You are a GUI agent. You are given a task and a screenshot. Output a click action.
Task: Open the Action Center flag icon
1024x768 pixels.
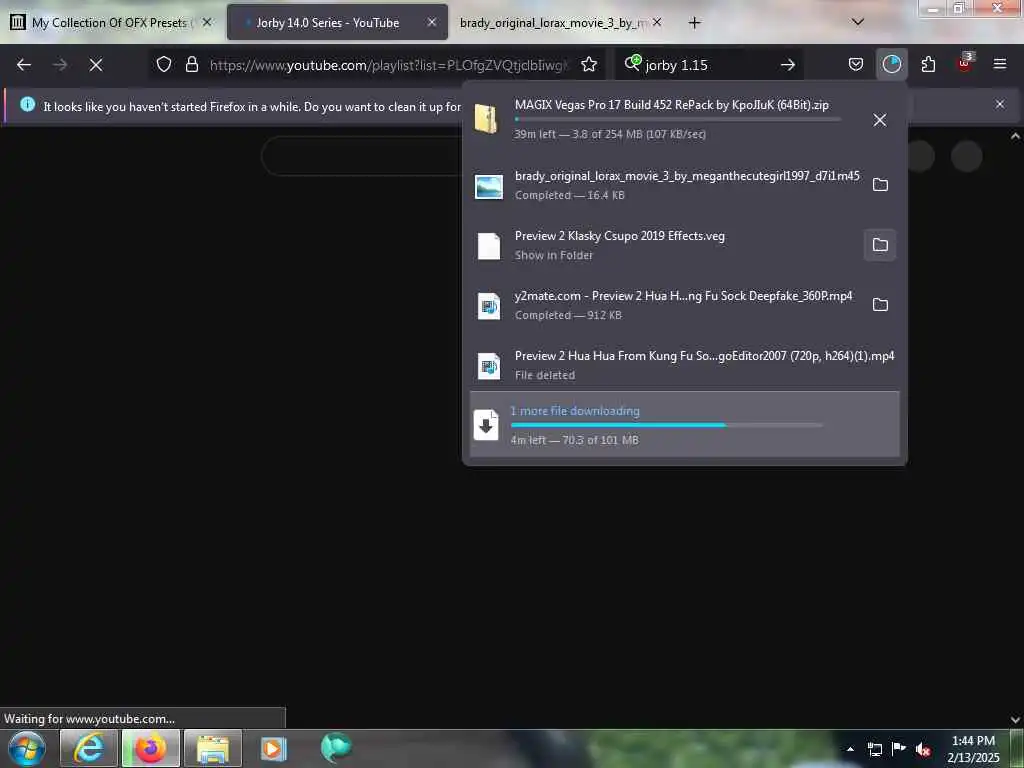coord(899,748)
